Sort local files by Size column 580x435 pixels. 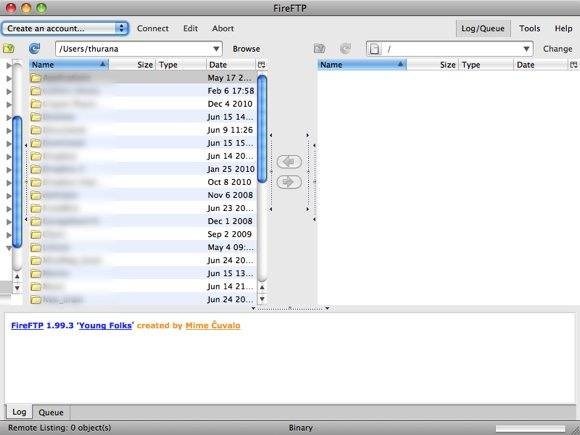[132, 65]
